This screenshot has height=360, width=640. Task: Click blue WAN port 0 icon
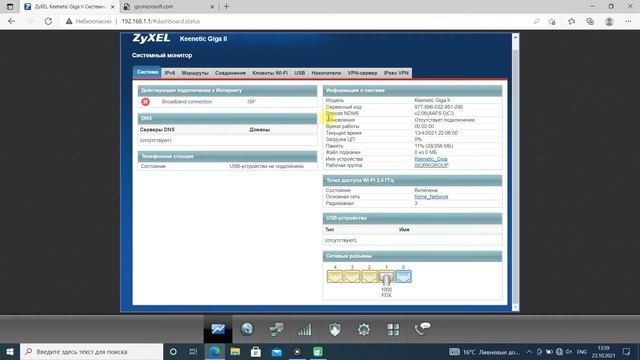coord(403,276)
